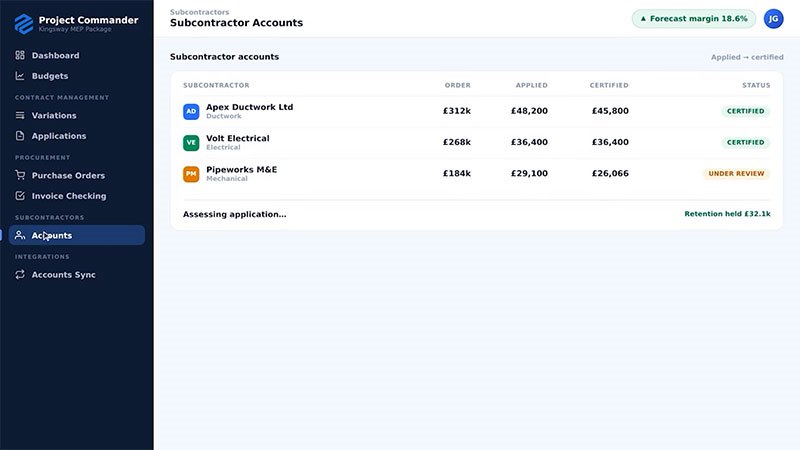
Task: Click the £45,800 certified amount
Action: tap(610, 111)
